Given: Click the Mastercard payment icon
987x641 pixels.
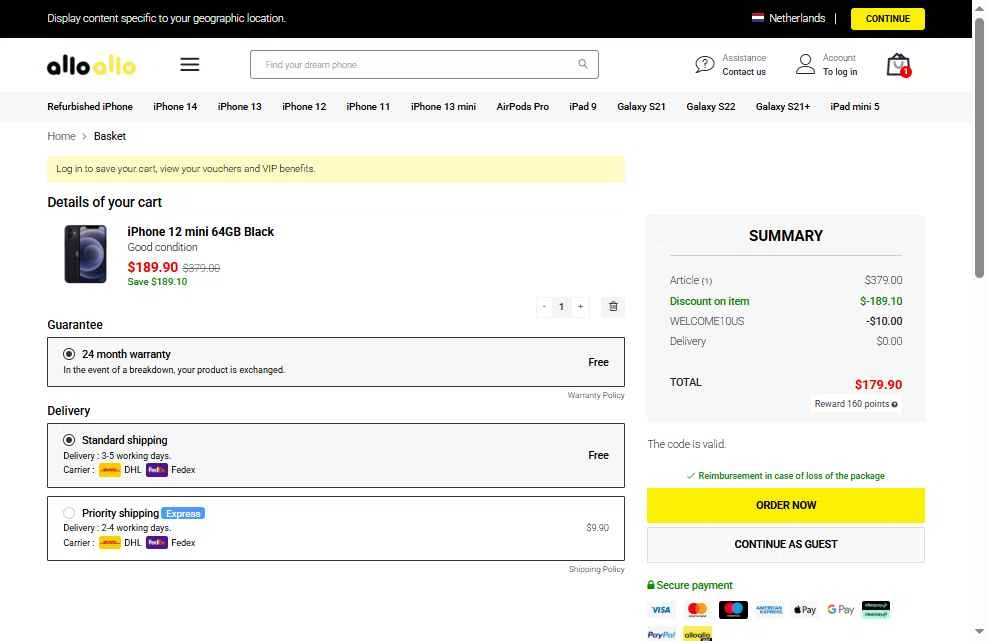Looking at the screenshot, I should click(697, 610).
